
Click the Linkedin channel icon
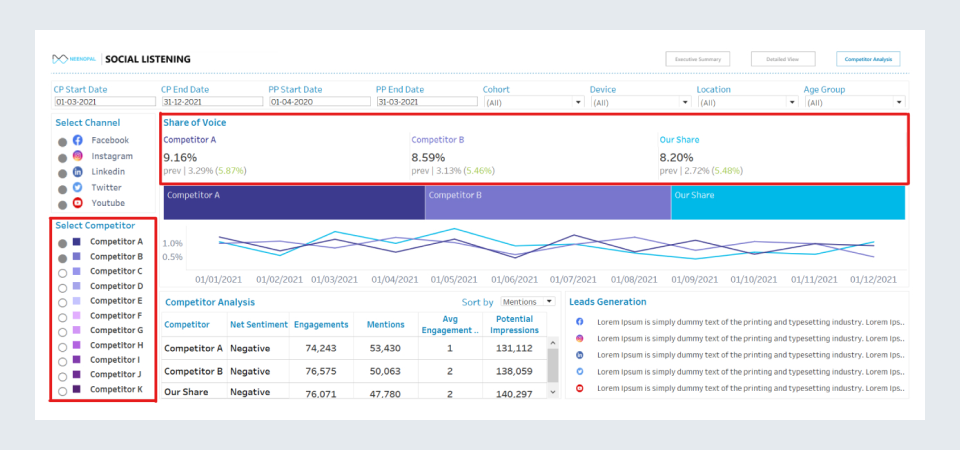[78, 171]
